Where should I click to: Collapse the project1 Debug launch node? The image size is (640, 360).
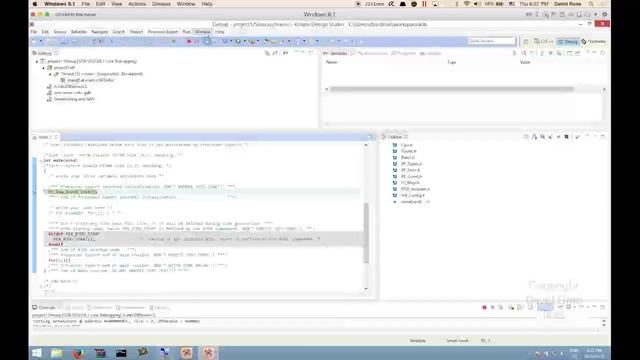(x=37, y=61)
